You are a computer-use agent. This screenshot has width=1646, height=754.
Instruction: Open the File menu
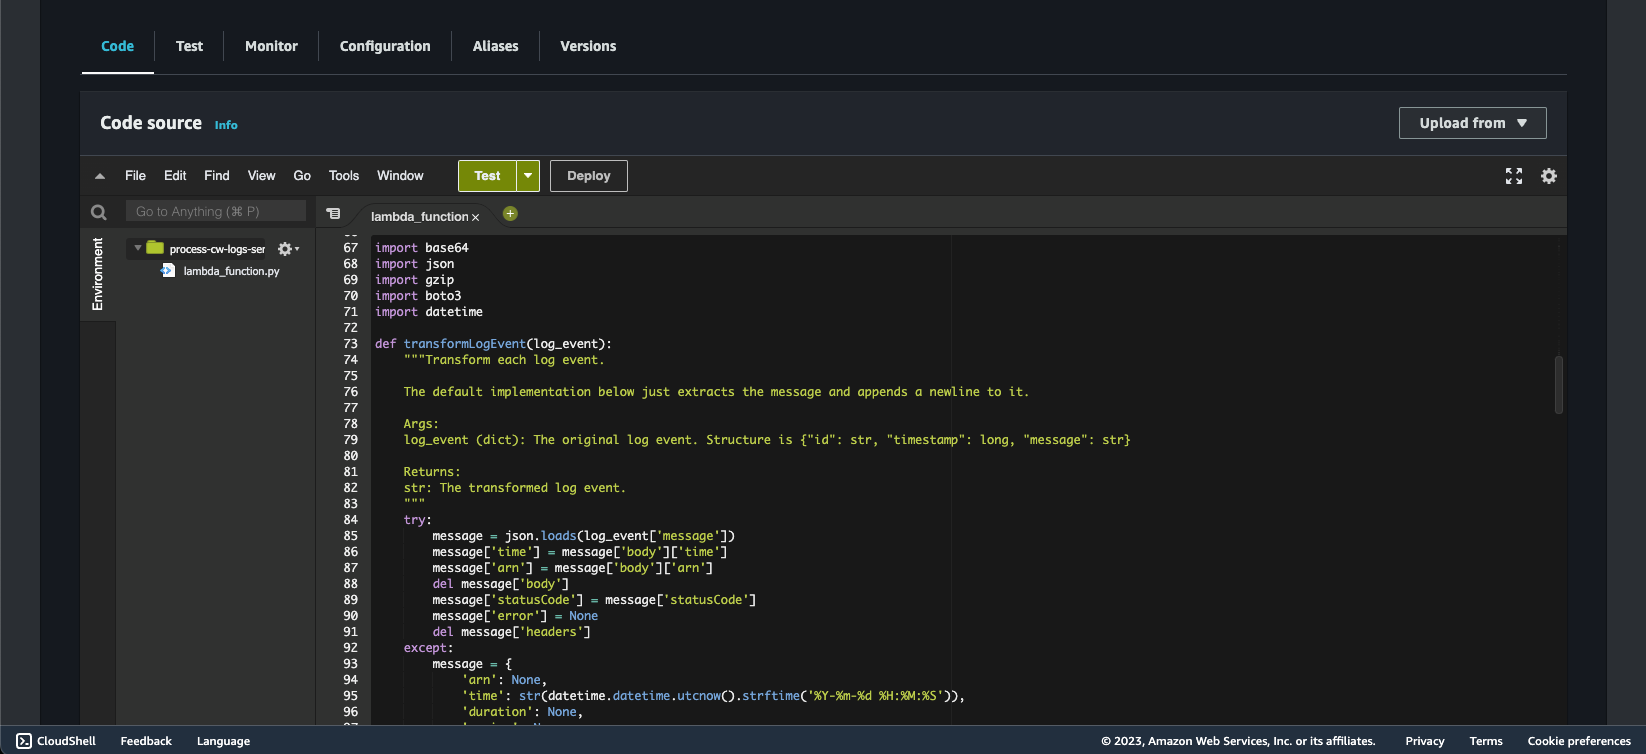point(135,176)
